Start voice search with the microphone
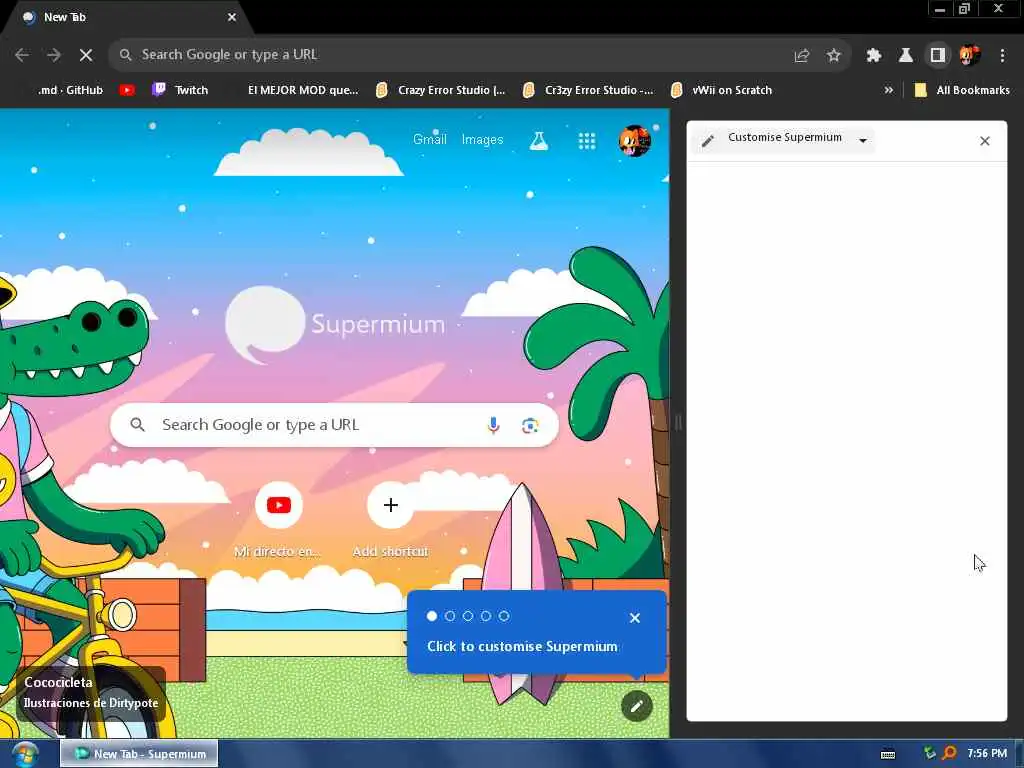This screenshot has width=1024, height=768. coord(494,425)
